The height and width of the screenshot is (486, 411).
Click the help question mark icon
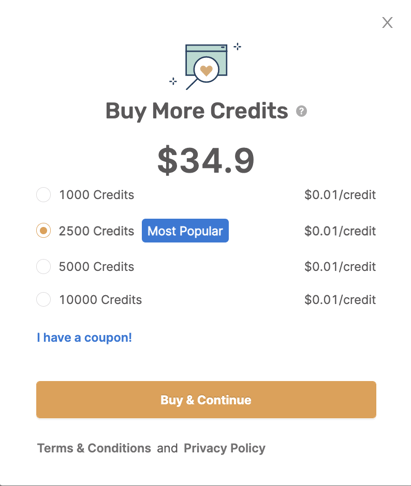point(301,111)
